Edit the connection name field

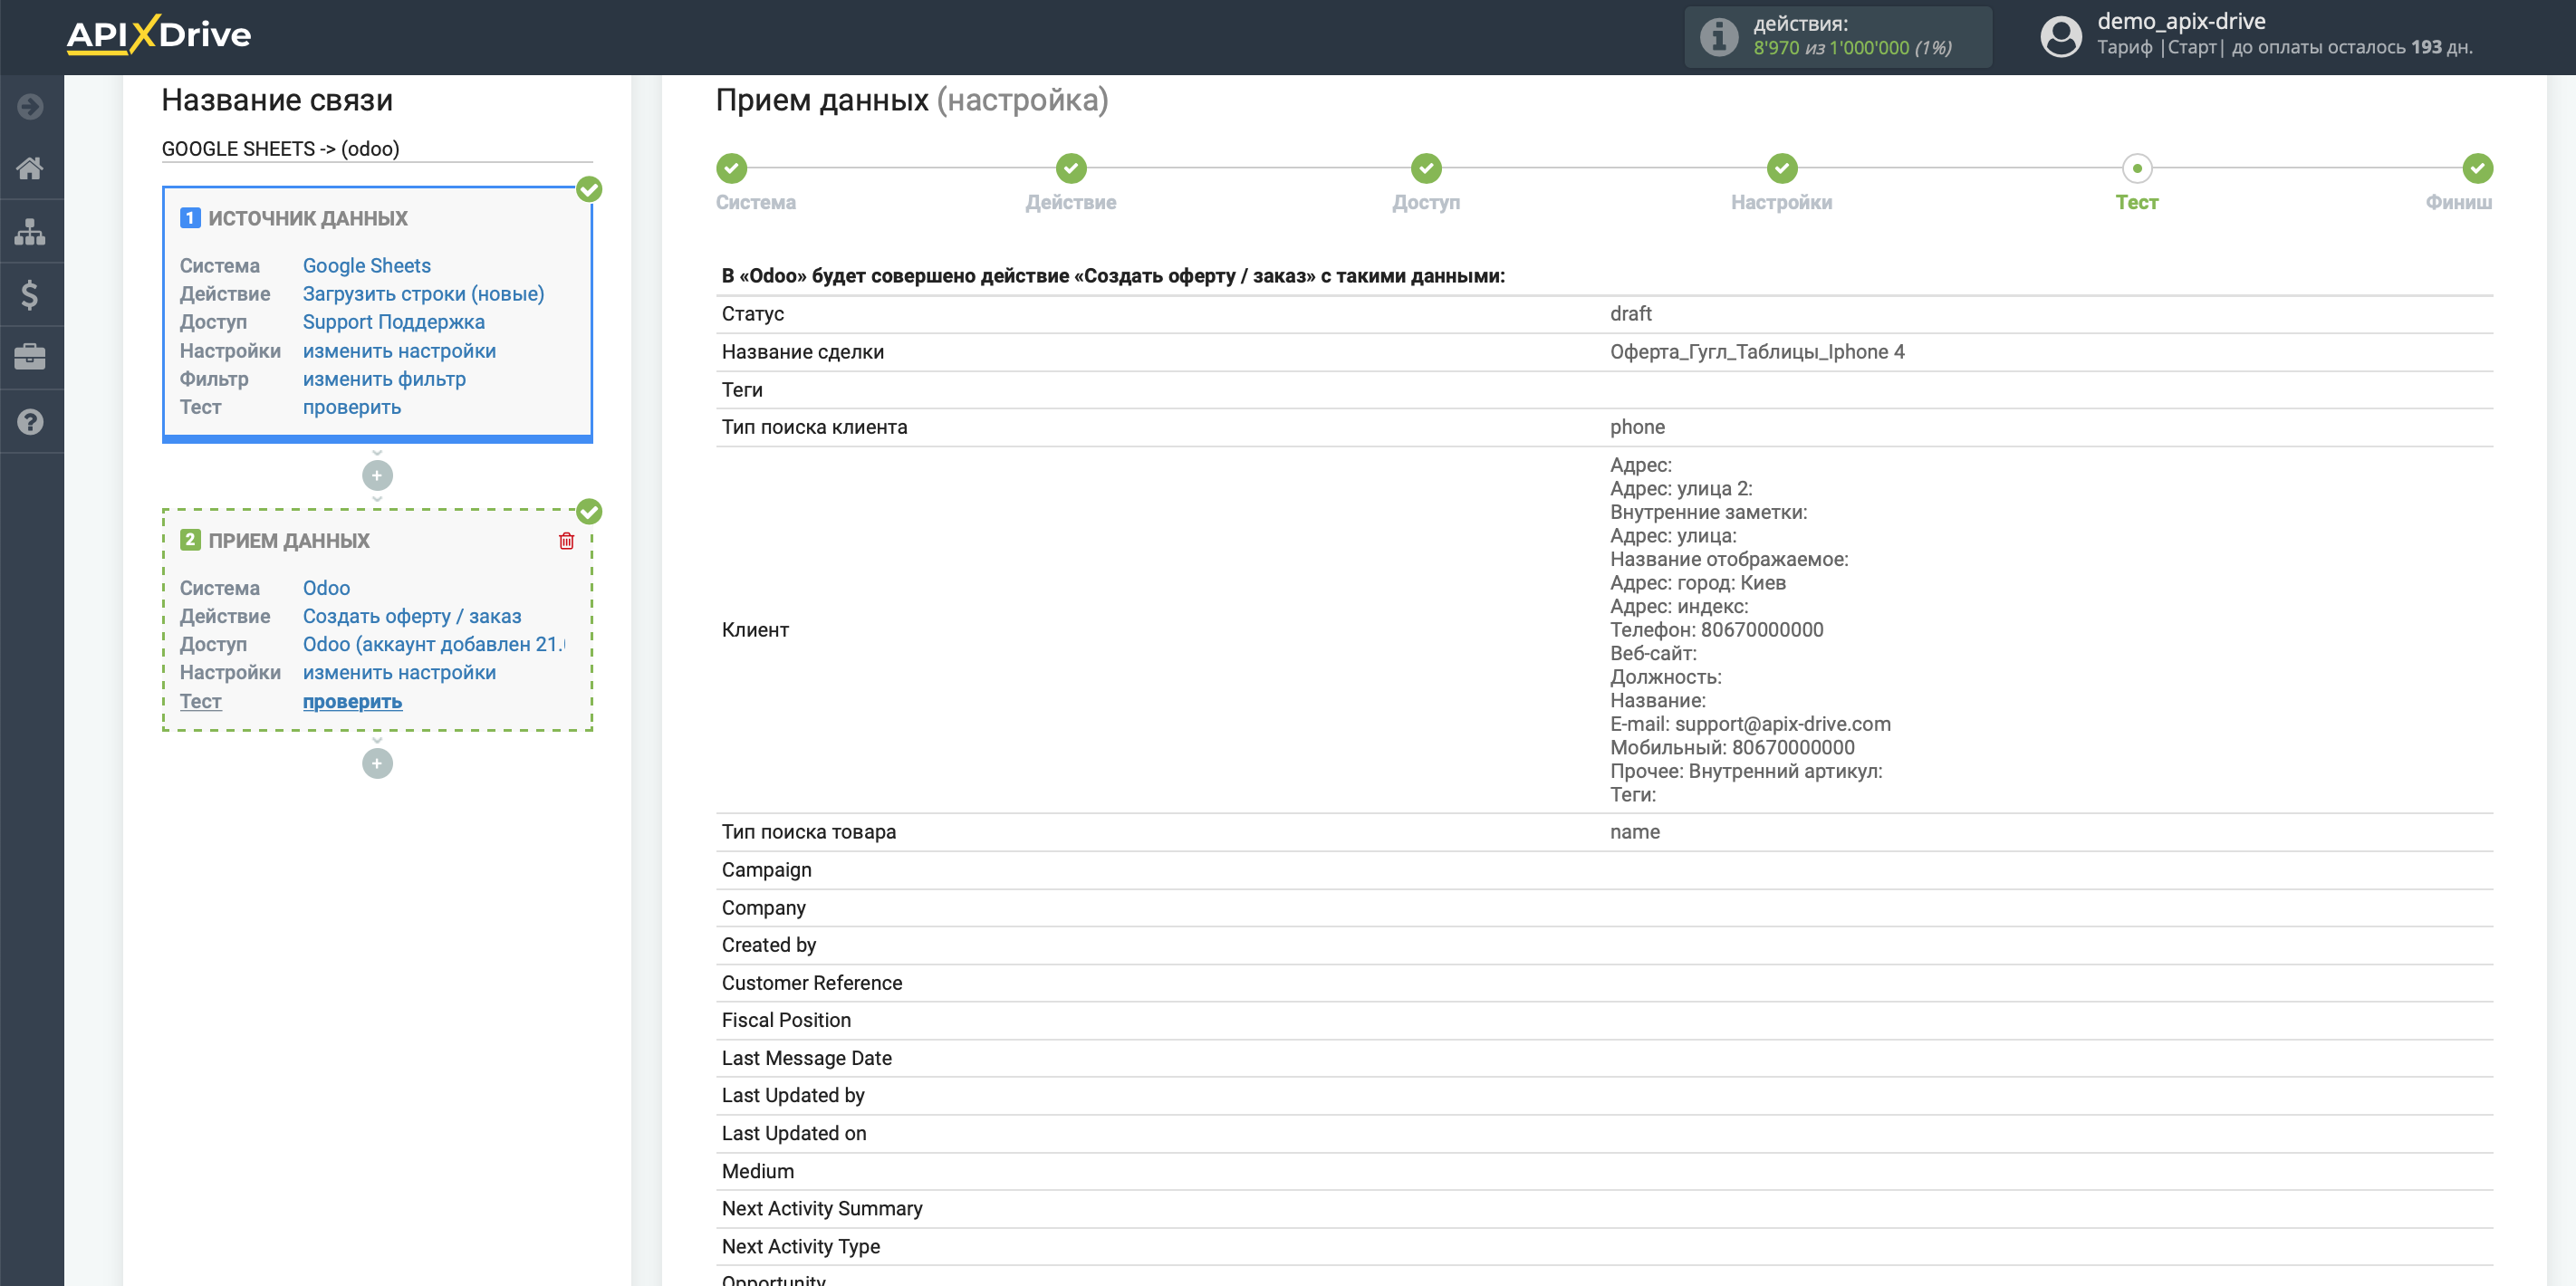pos(377,149)
